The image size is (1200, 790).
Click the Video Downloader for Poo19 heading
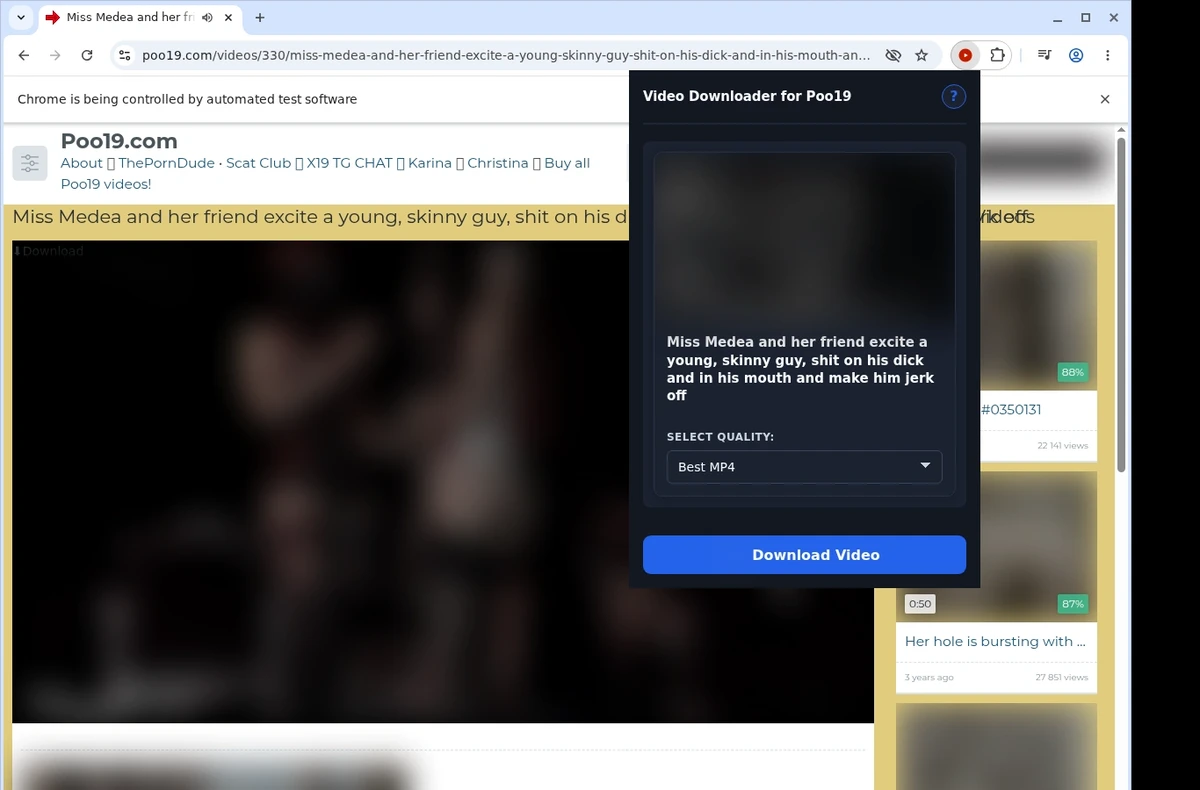click(x=747, y=96)
